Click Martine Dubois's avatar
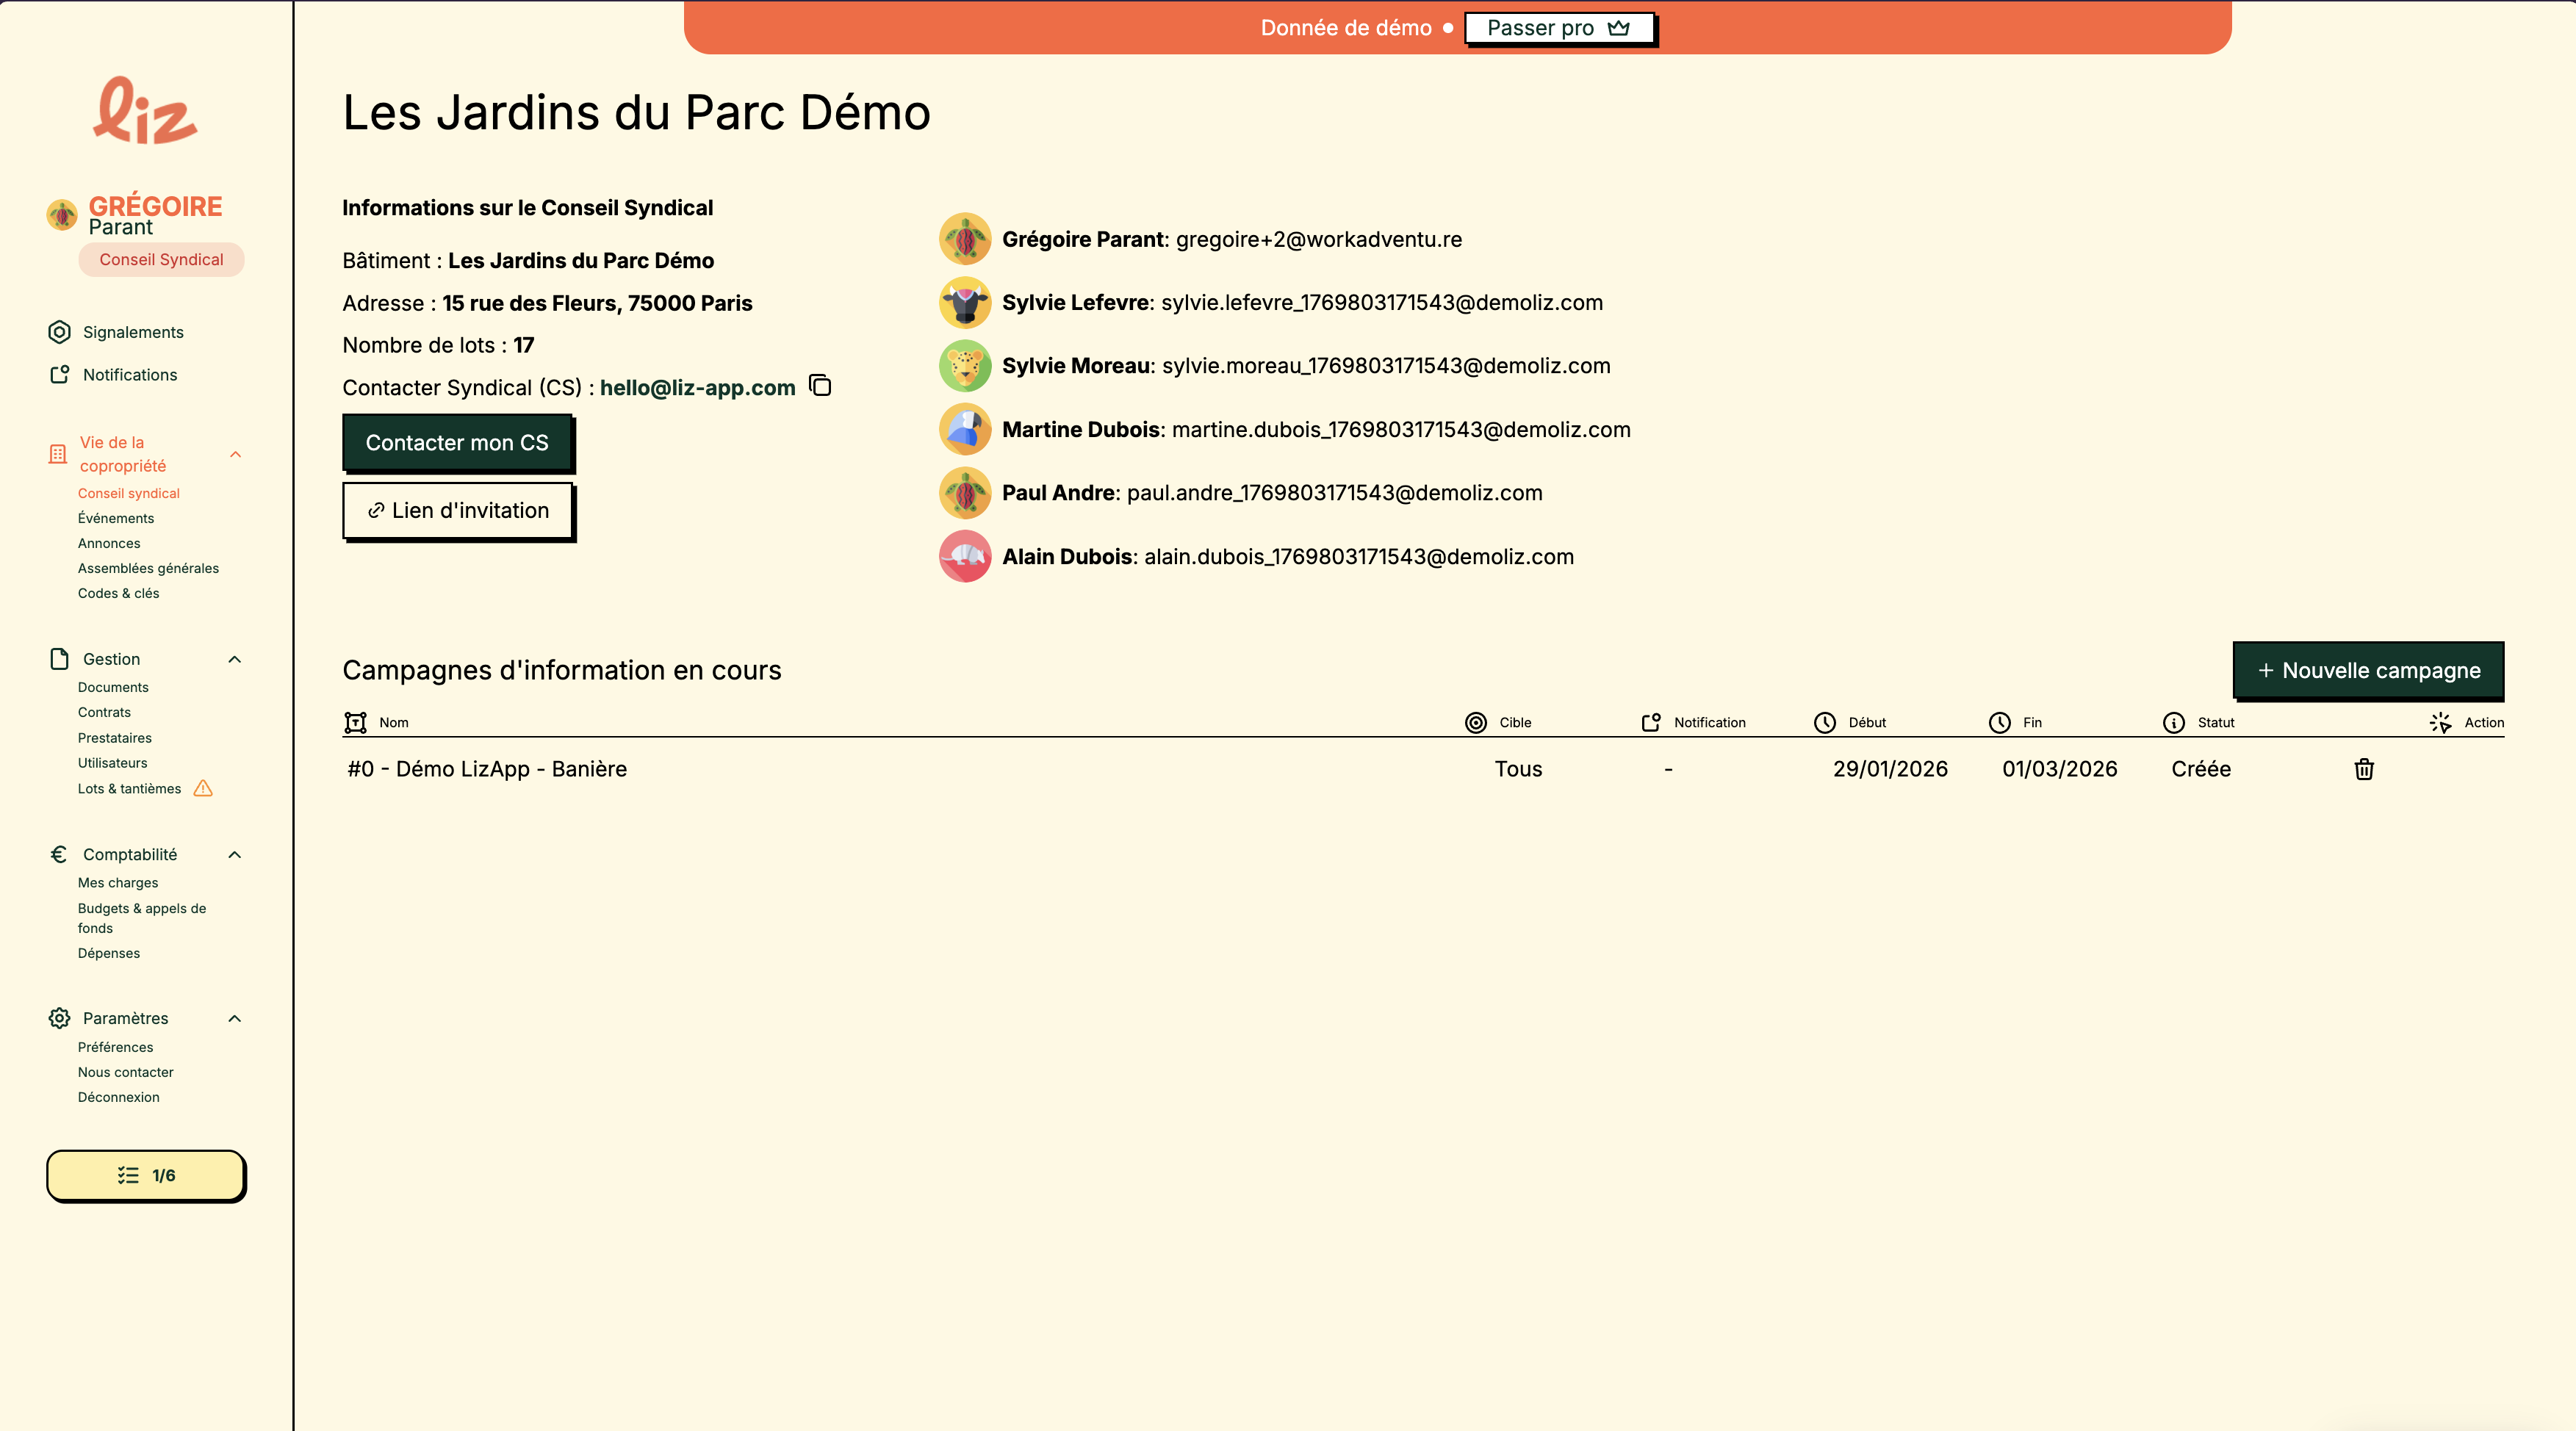Screen dimensions: 2576x1431 [x=965, y=429]
